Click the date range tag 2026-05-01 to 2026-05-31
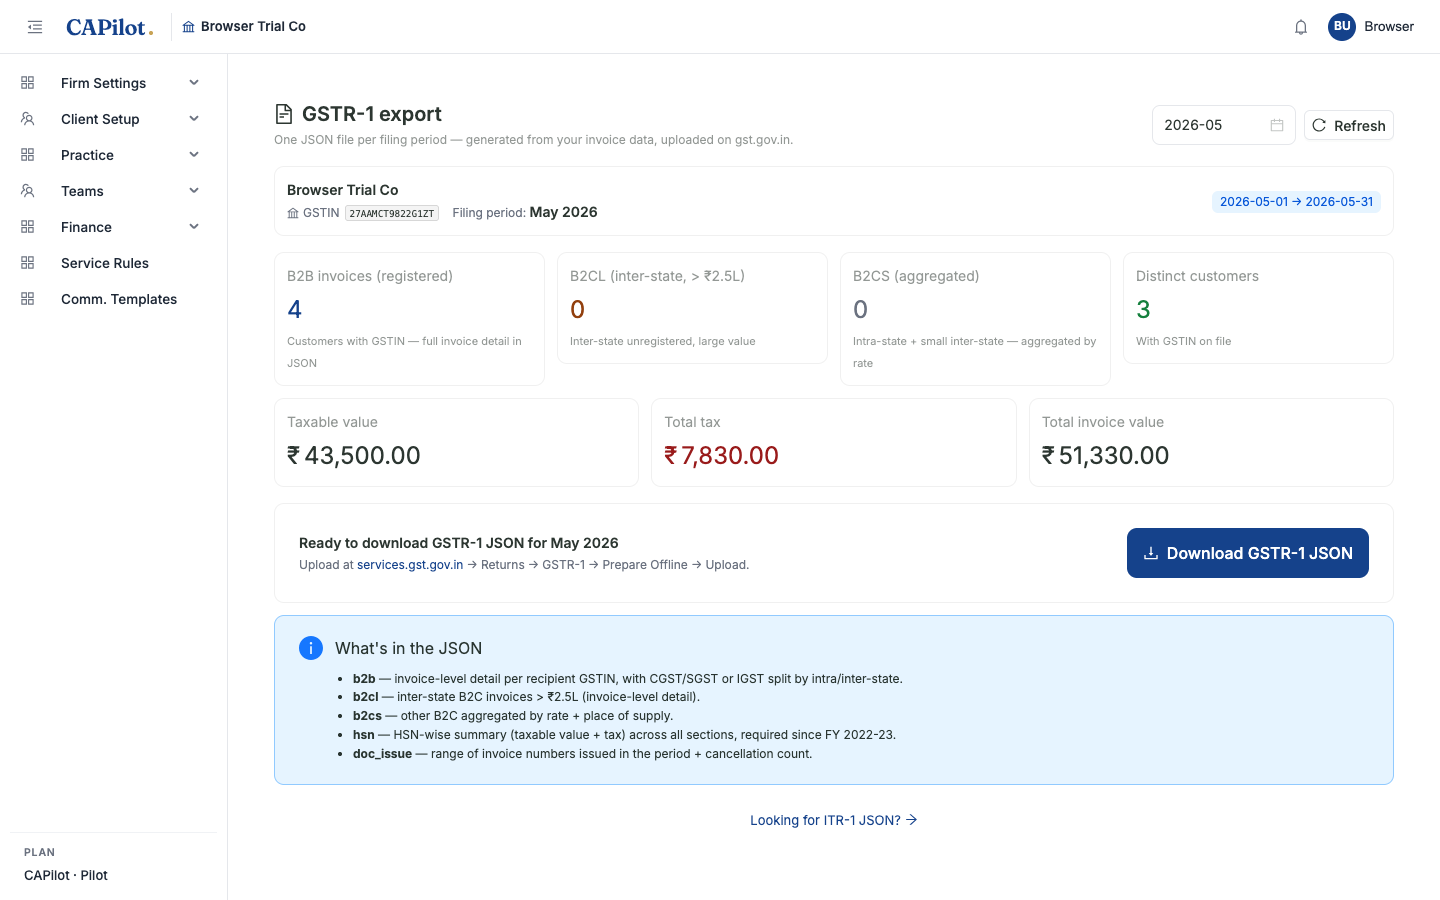Viewport: 1440px width, 900px height. 1296,202
